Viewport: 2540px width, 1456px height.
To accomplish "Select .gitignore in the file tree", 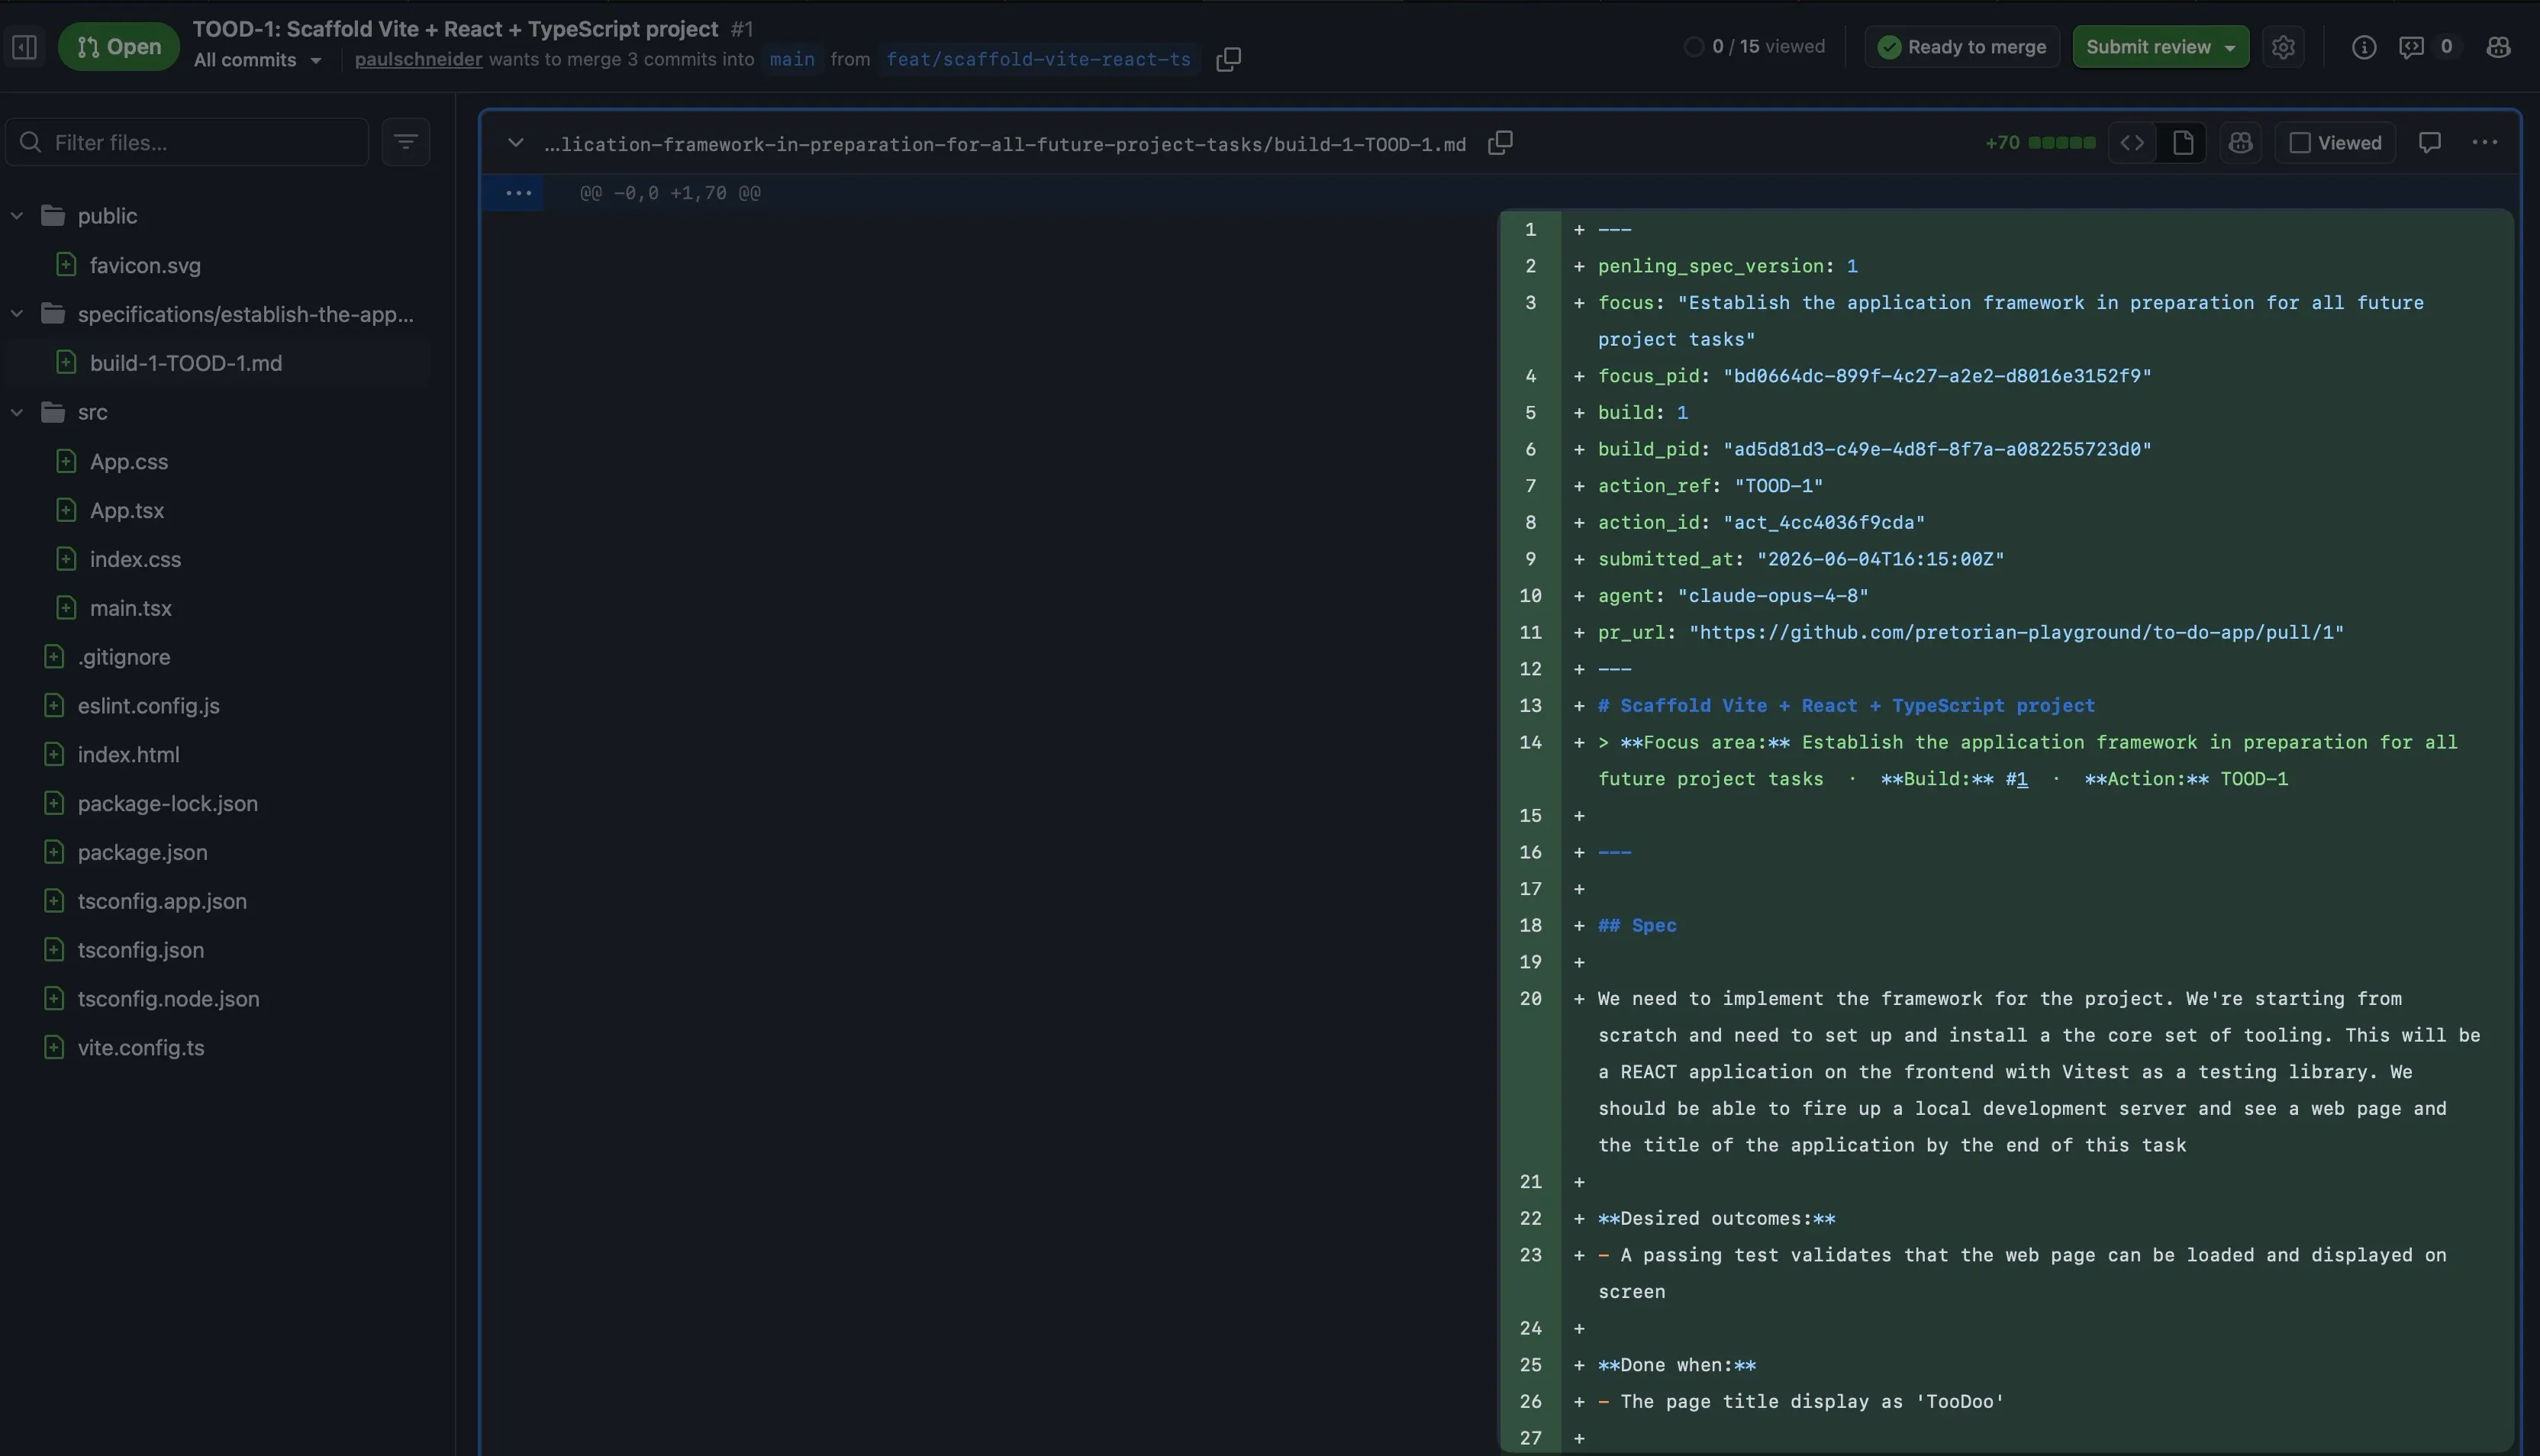I will click(124, 657).
